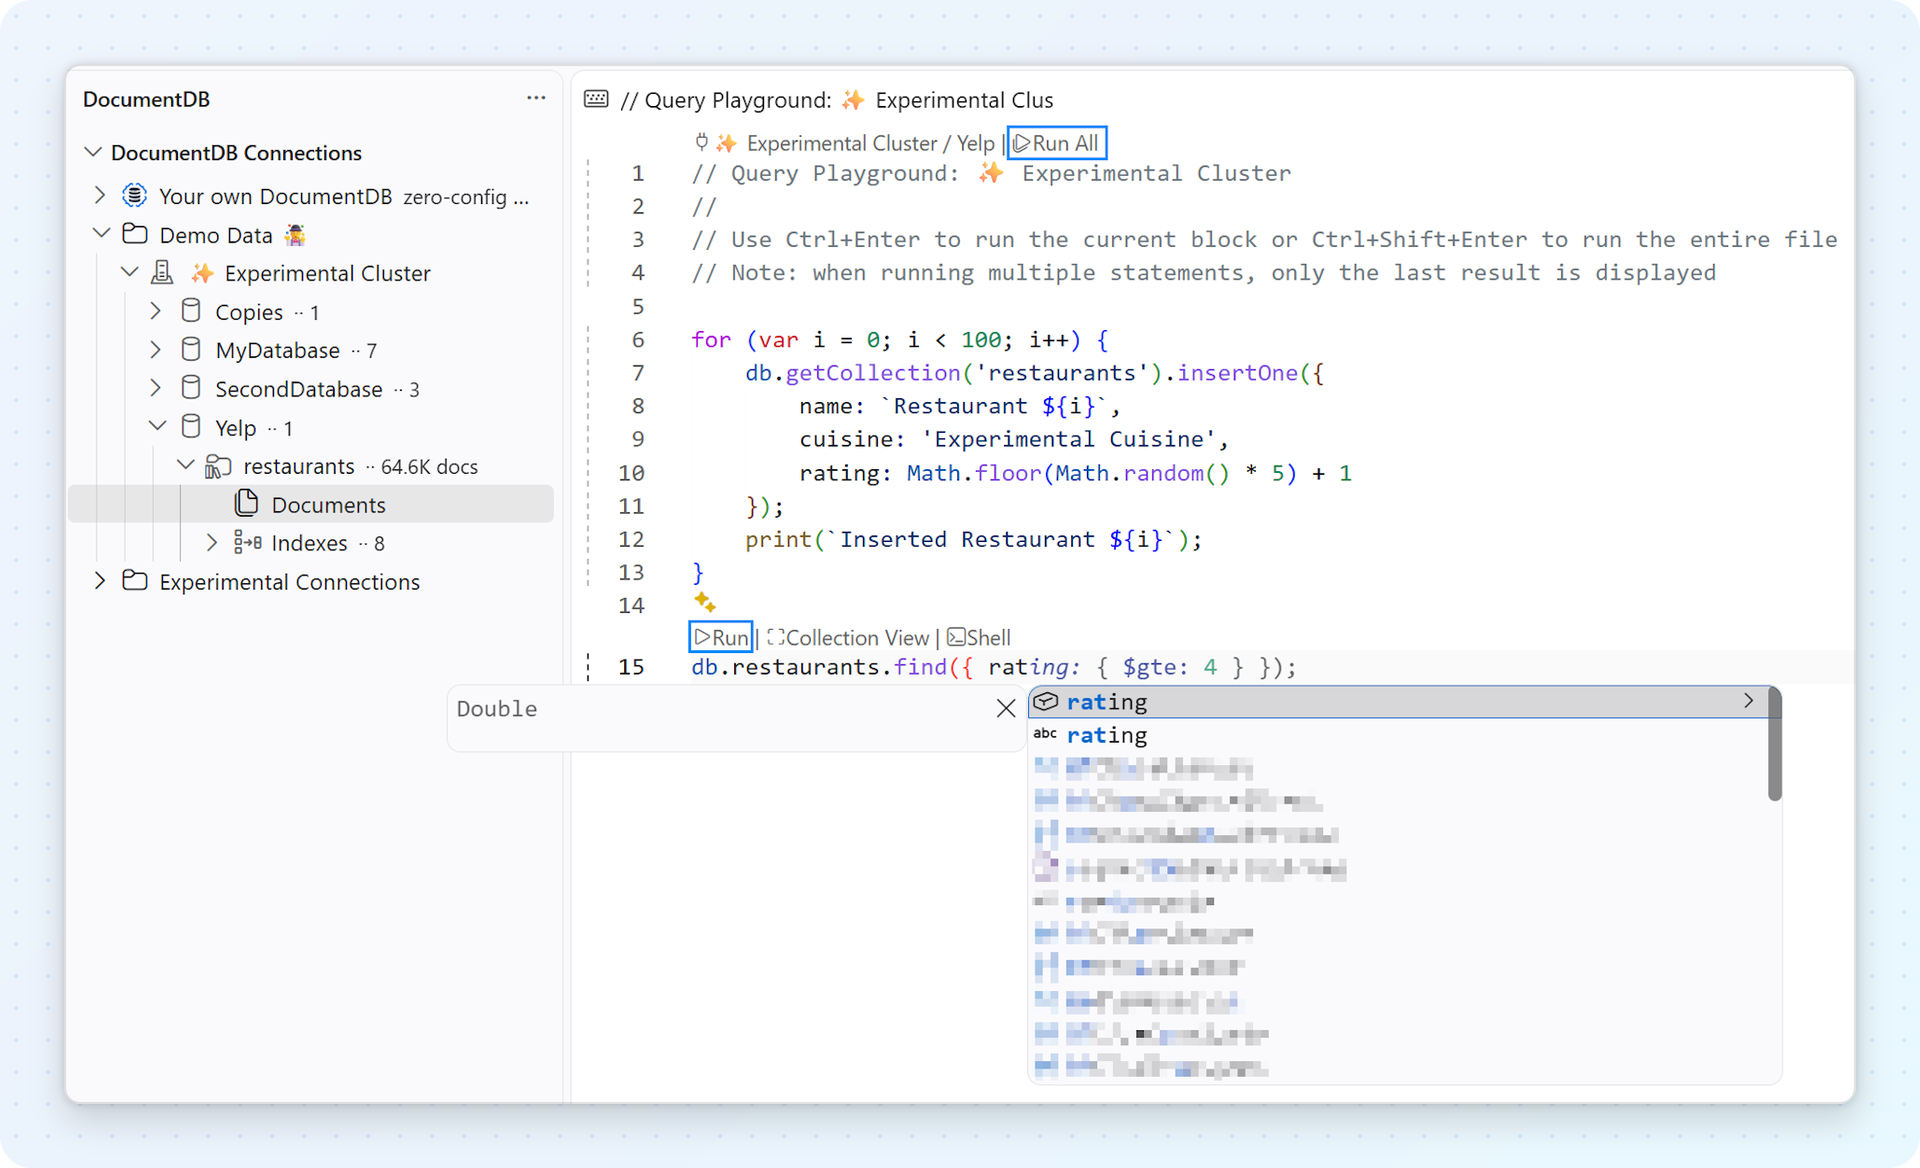1920x1168 pixels.
Task: Click the sparkle AI icon on line 14
Action: (x=705, y=602)
